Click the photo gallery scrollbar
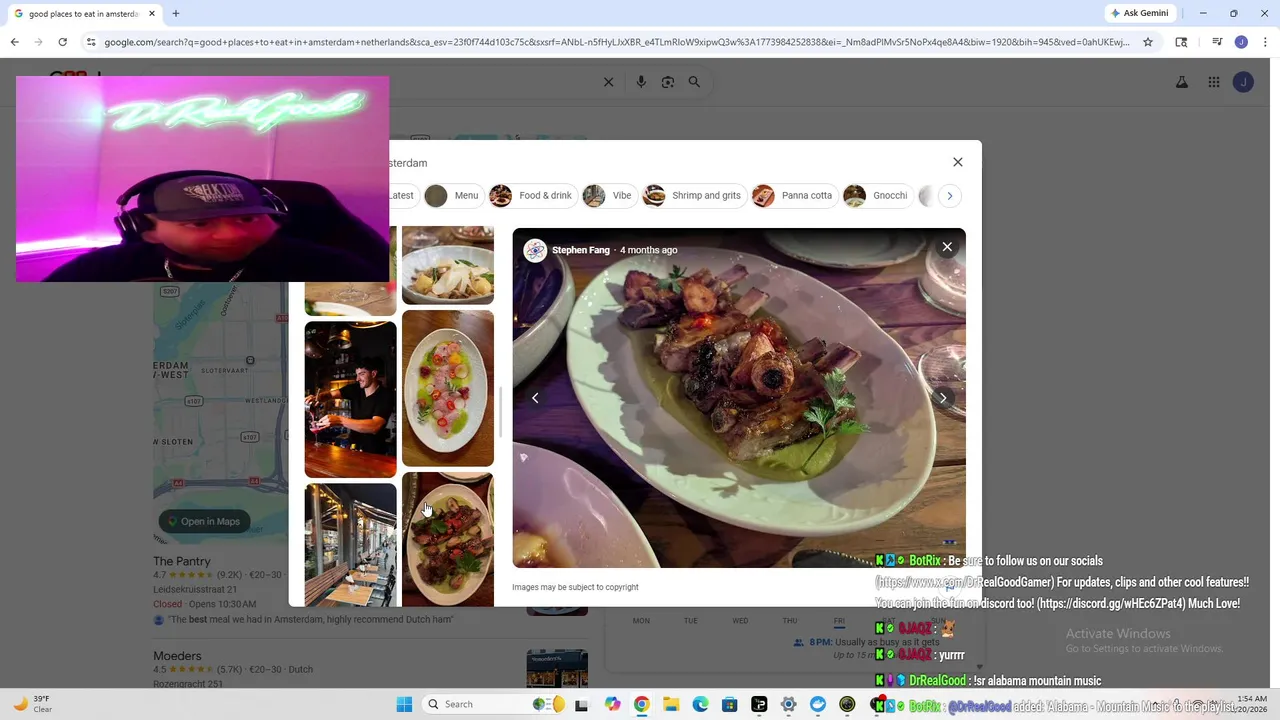 [x=502, y=410]
